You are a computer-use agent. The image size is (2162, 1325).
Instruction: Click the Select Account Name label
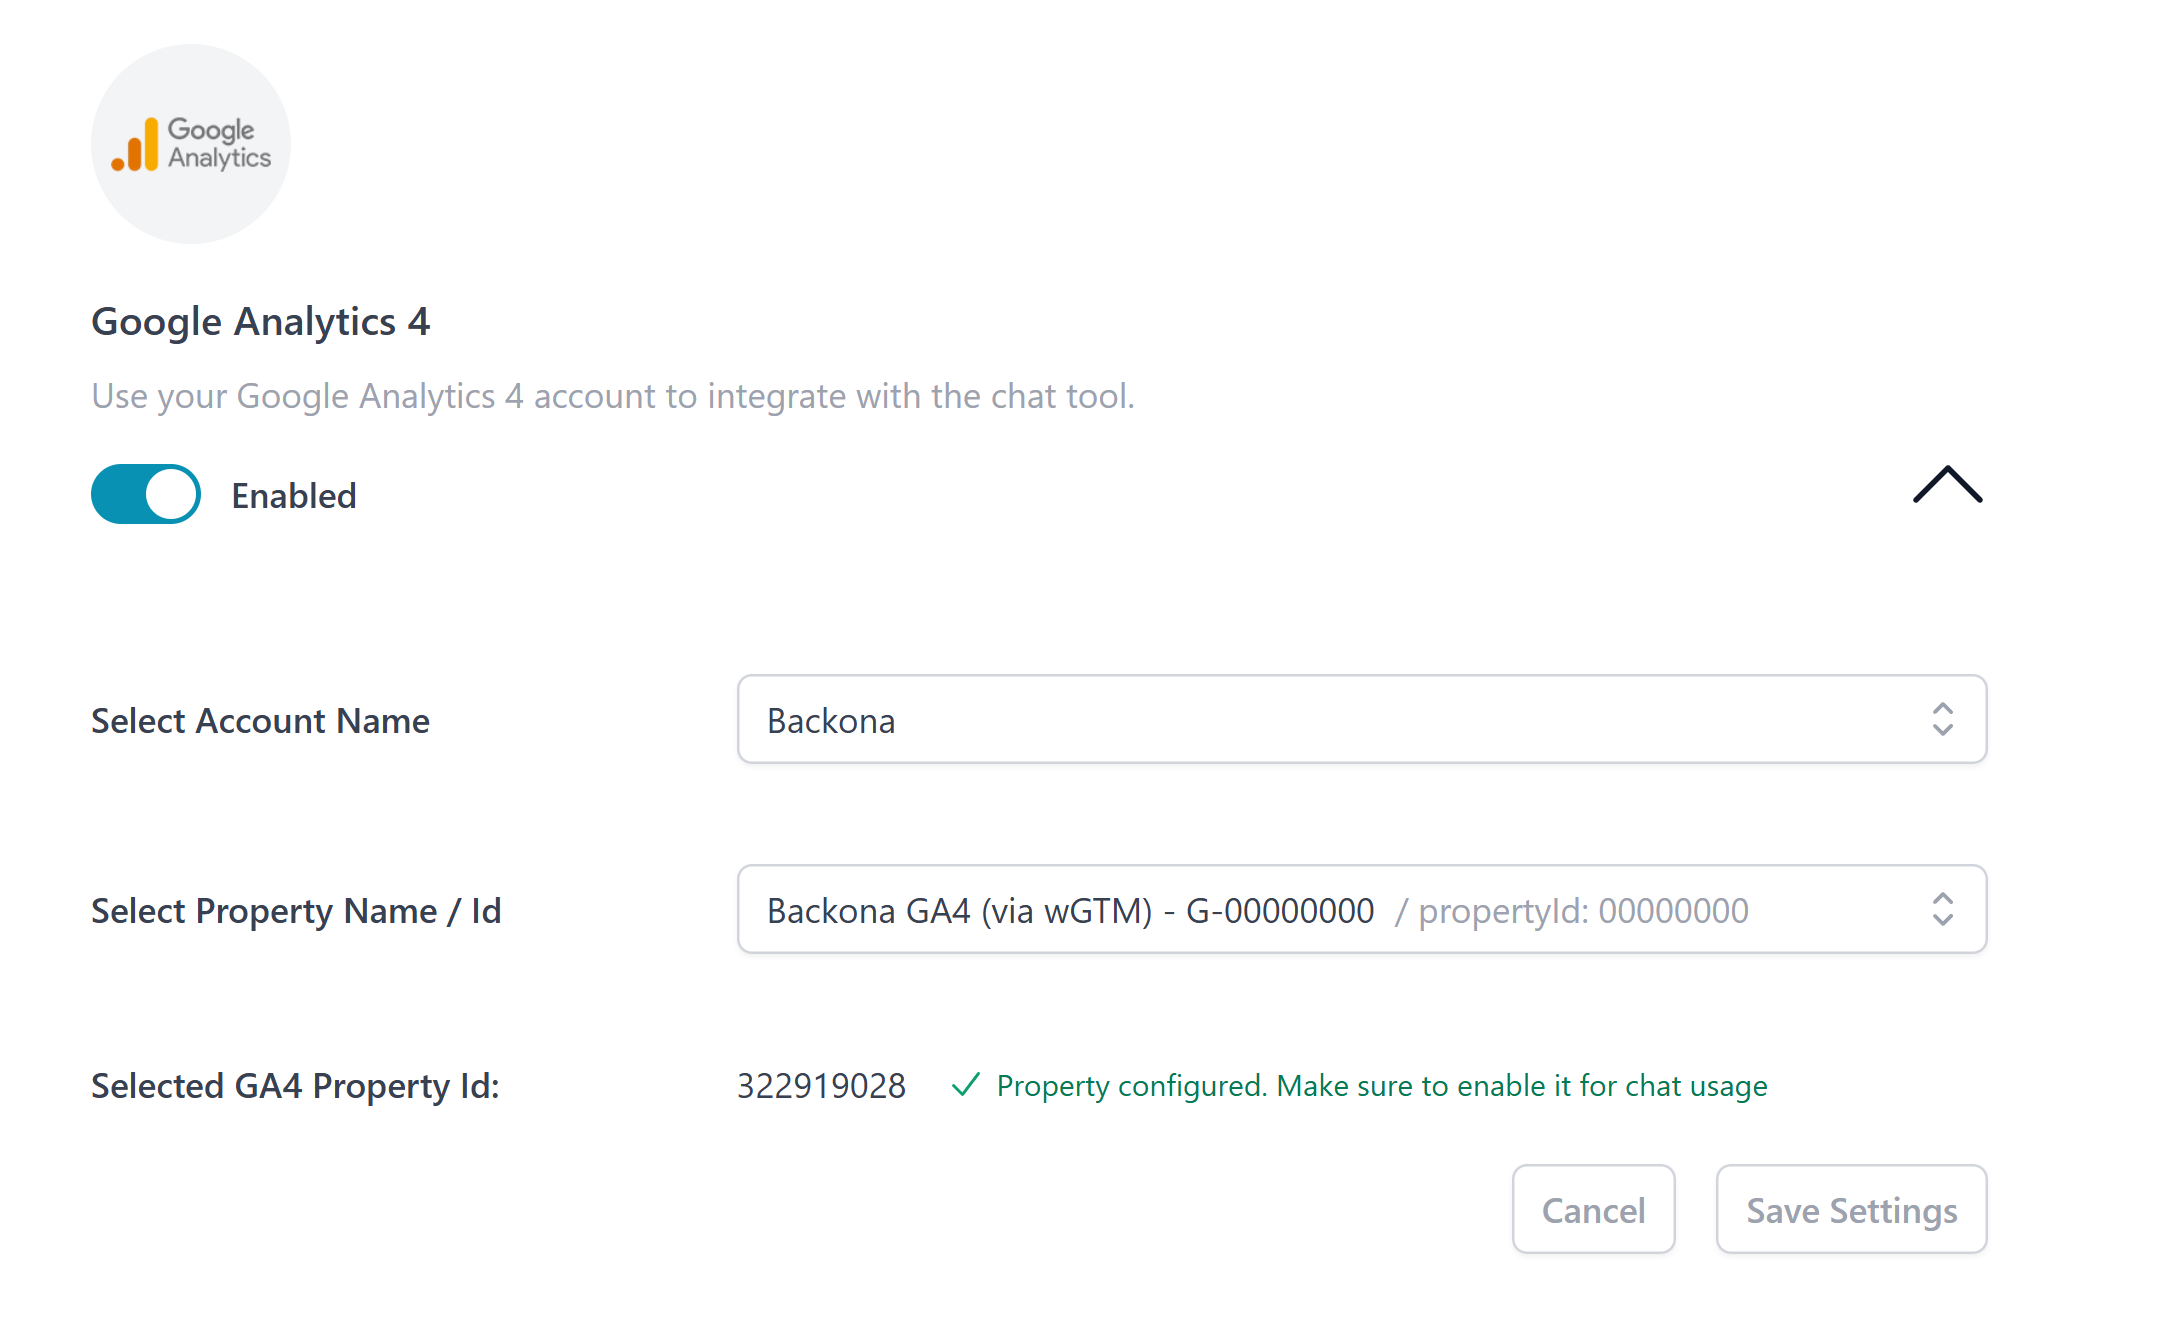click(x=260, y=721)
